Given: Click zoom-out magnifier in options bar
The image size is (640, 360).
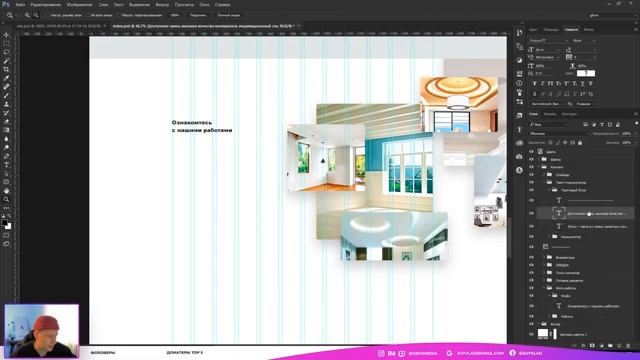Looking at the screenshot, I should [36, 15].
